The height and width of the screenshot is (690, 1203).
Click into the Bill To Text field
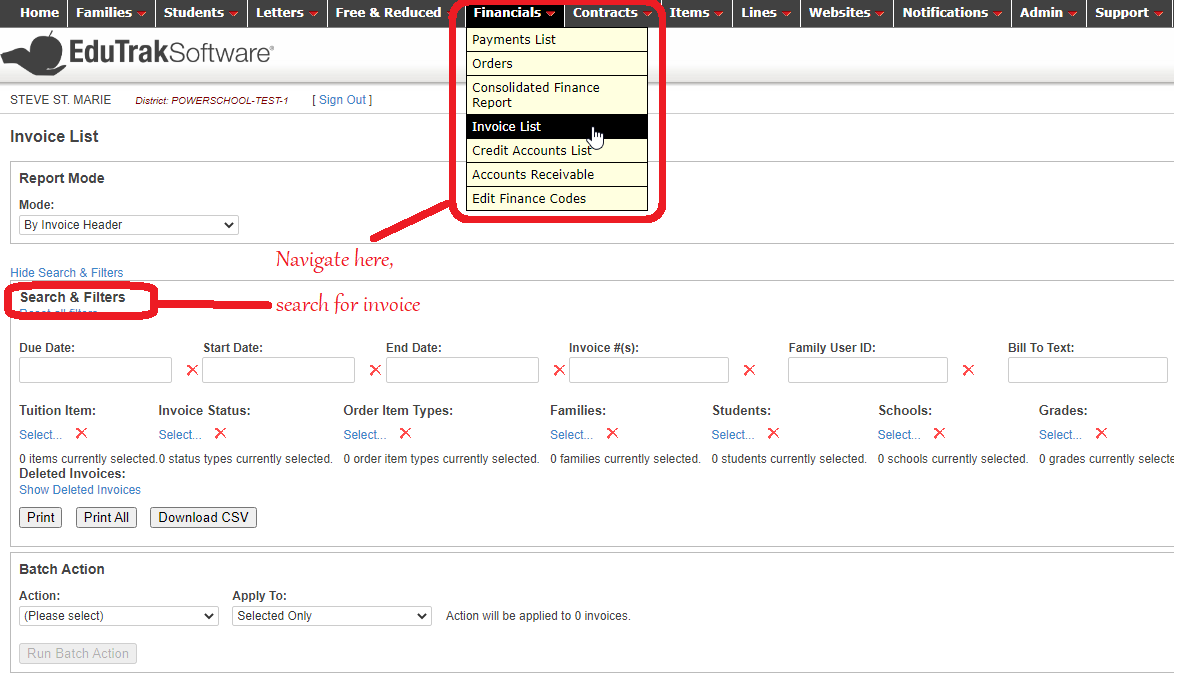(x=1087, y=370)
